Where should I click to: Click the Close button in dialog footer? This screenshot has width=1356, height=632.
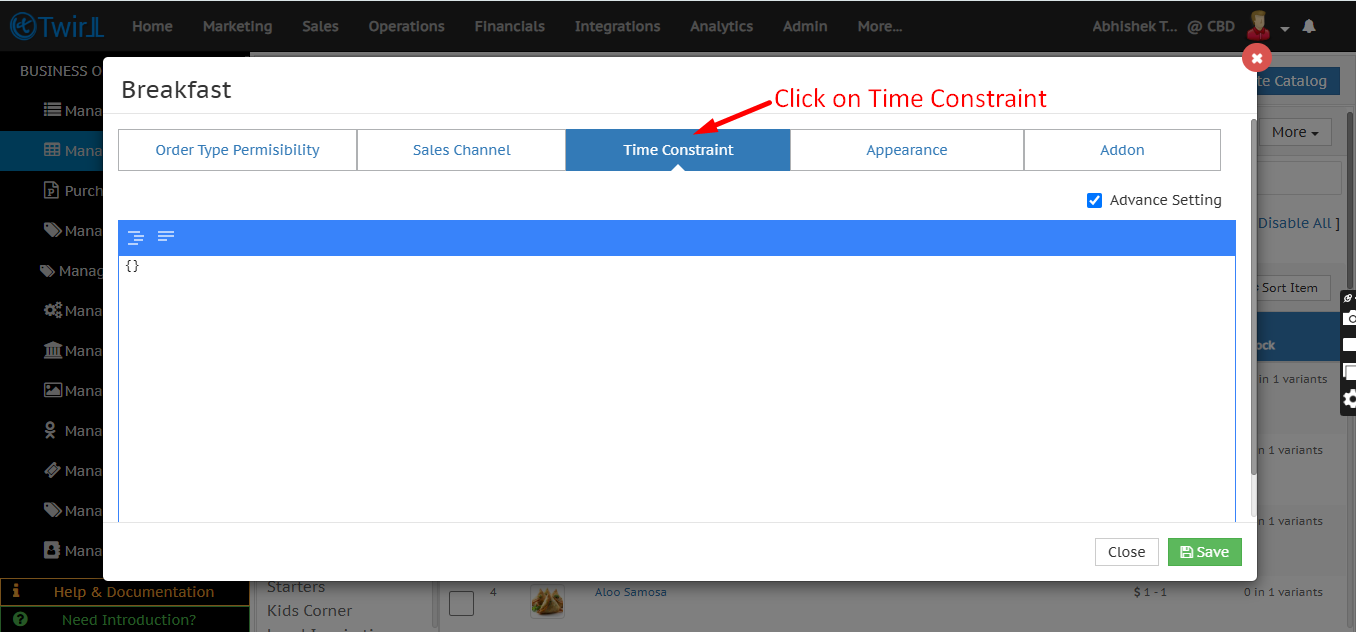(x=1126, y=552)
